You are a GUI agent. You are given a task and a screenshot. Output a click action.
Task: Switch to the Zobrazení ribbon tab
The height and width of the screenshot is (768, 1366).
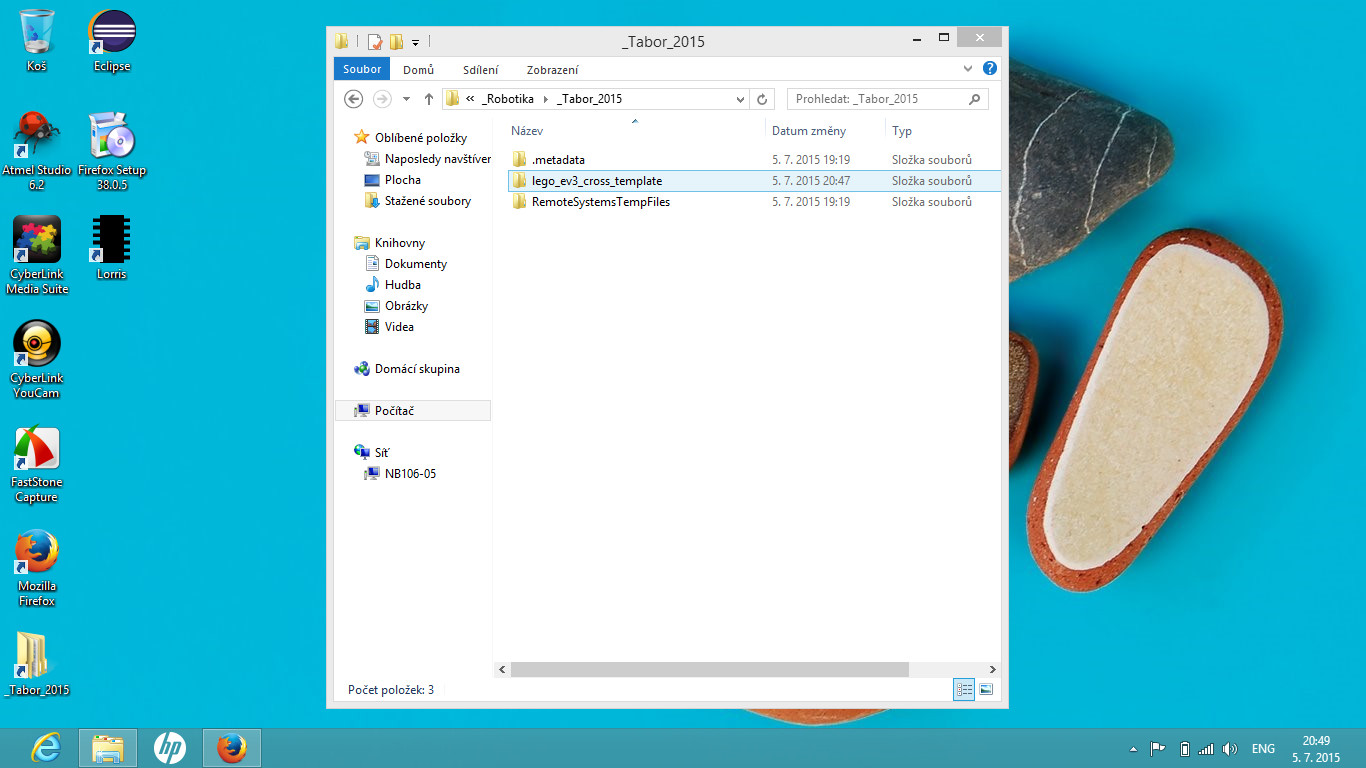pyautogui.click(x=552, y=70)
